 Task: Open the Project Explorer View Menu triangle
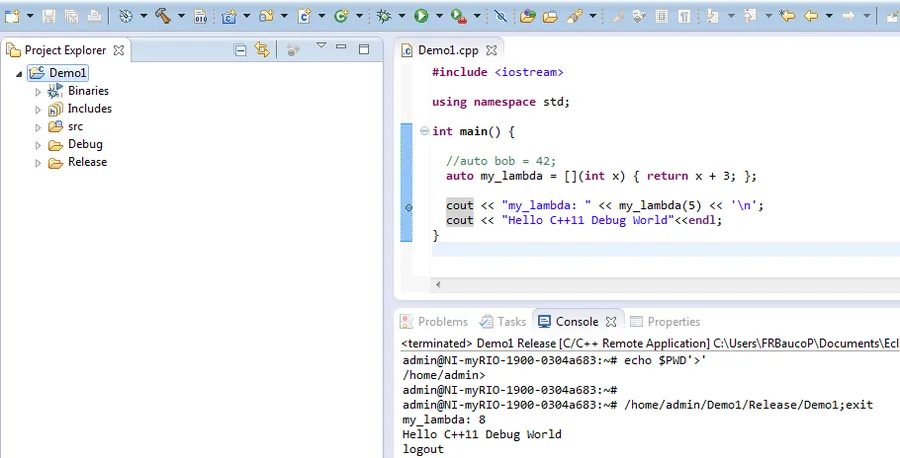pyautogui.click(x=321, y=45)
